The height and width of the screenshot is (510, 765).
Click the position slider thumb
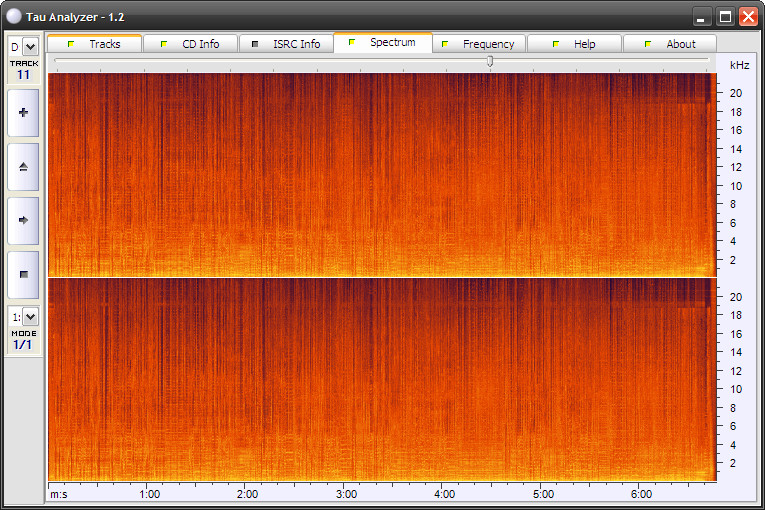tap(490, 61)
